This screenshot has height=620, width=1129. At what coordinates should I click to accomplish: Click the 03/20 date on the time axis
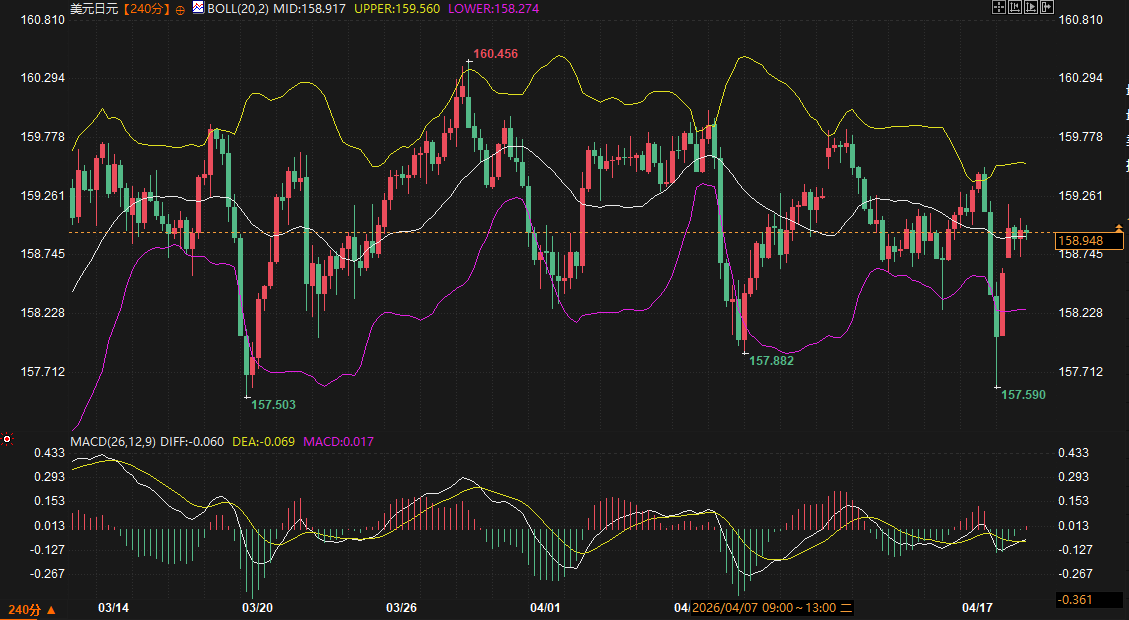click(x=257, y=608)
